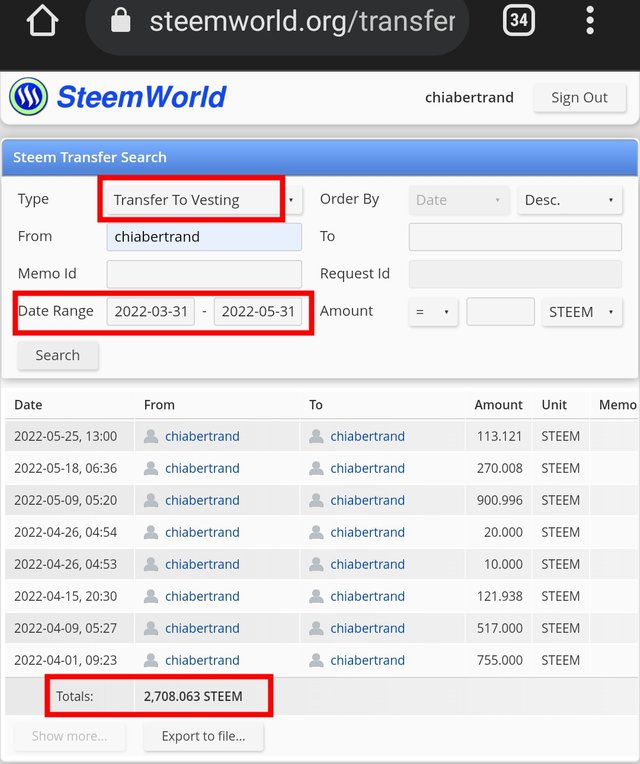The height and width of the screenshot is (764, 640).
Task: Click the From column header
Action: click(x=159, y=405)
